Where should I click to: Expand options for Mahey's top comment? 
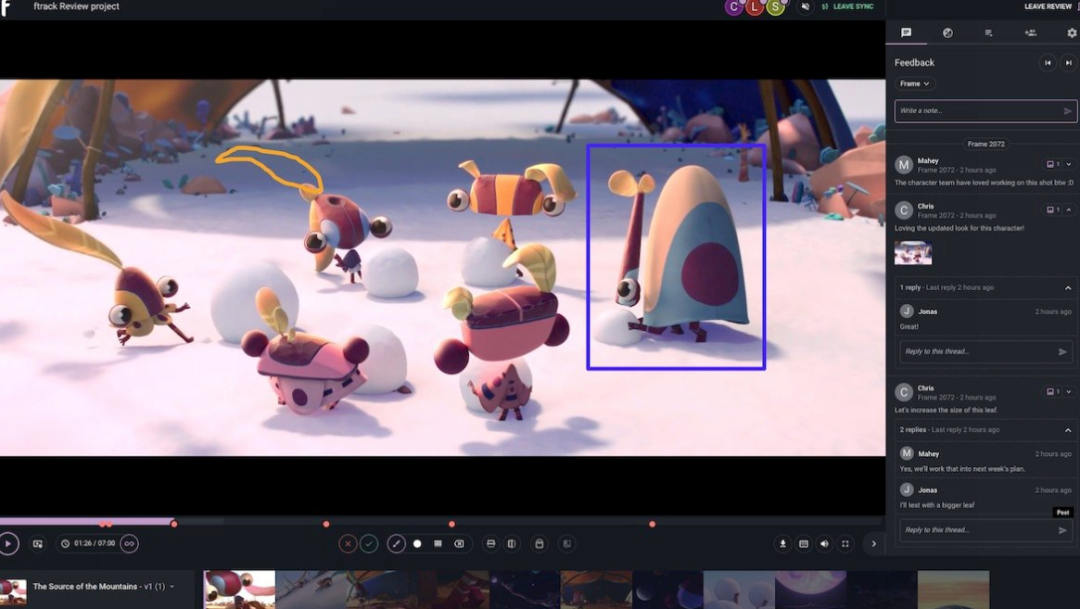(x=1069, y=164)
